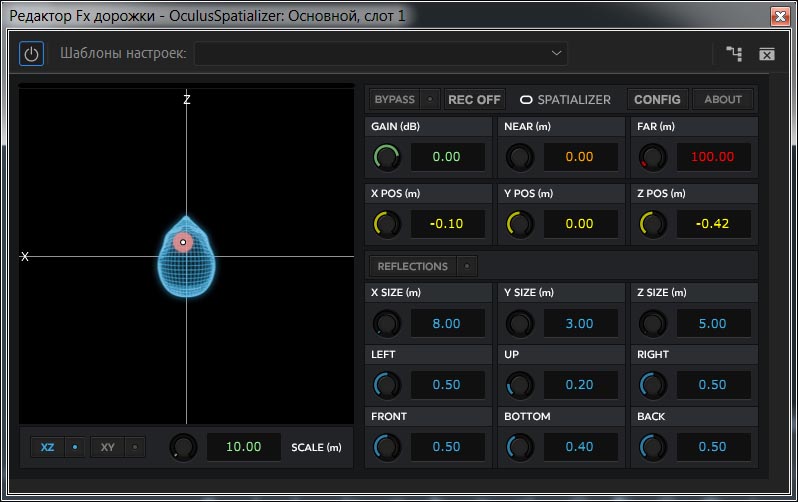
Task: Click the Z POS value -0.42
Action: click(x=713, y=224)
